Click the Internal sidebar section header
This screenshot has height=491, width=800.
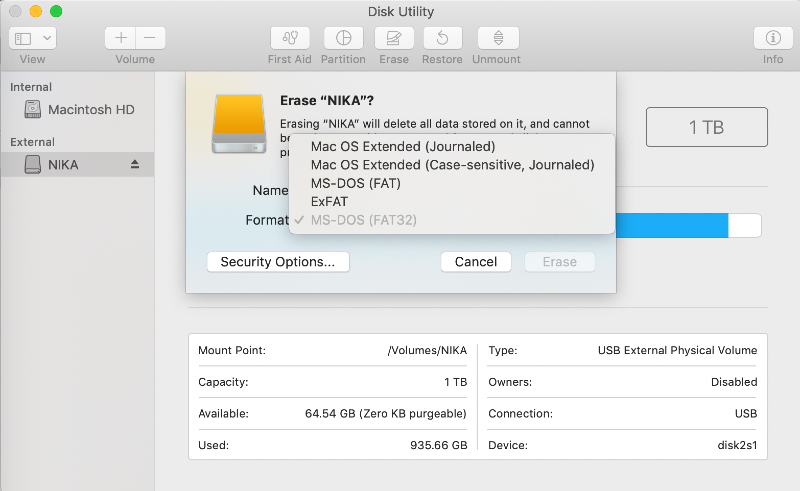(31, 87)
